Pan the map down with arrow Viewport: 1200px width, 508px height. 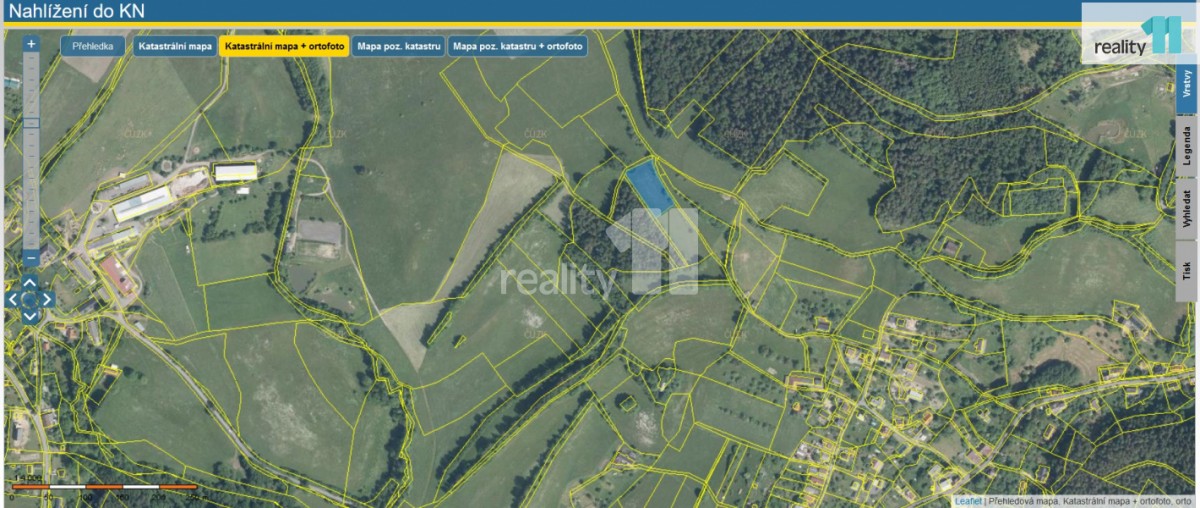point(30,315)
